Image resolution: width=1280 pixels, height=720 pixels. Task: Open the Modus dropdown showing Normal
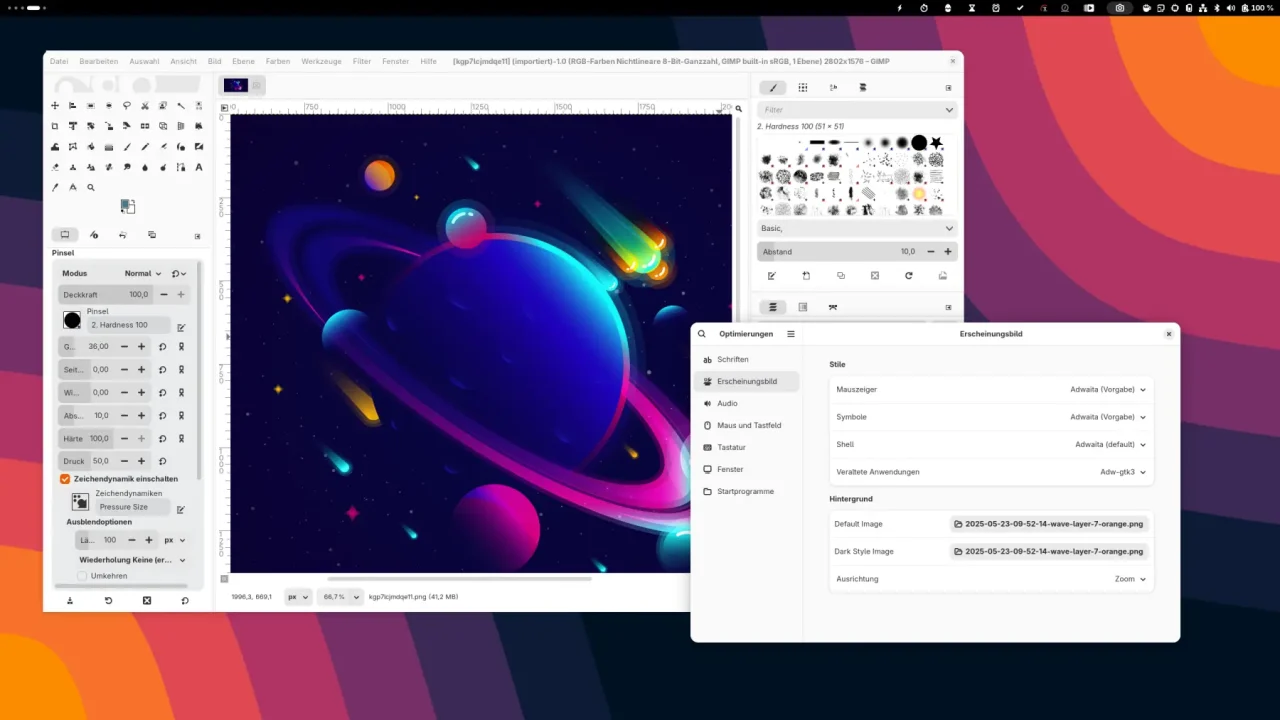(140, 273)
